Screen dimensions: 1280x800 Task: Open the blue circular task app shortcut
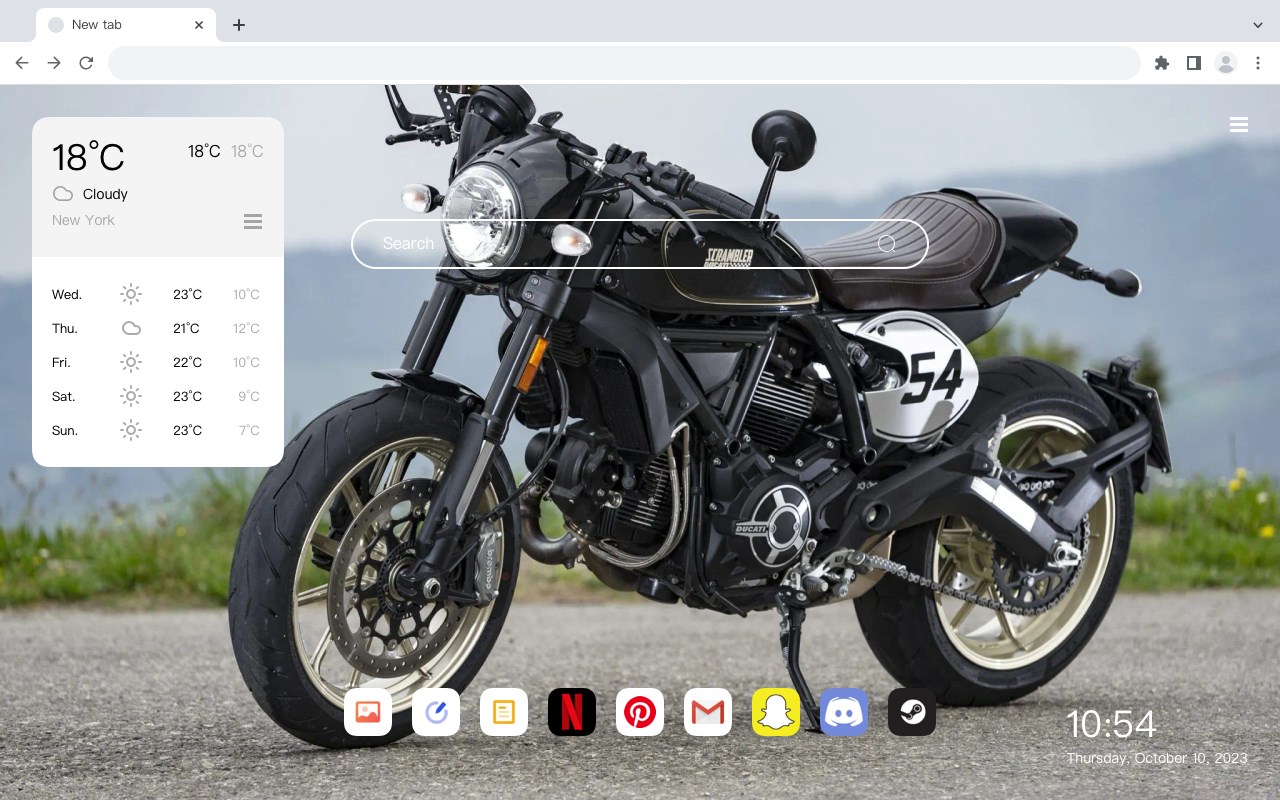(436, 712)
